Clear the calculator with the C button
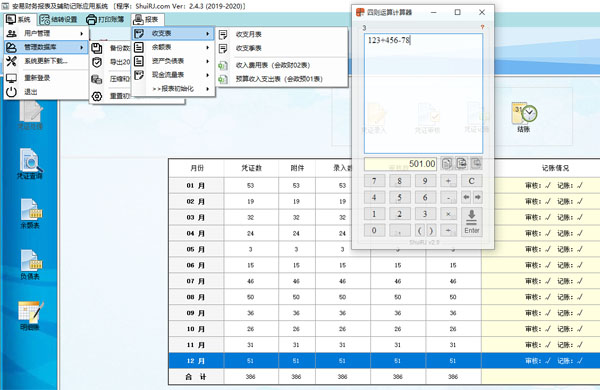 click(x=471, y=181)
